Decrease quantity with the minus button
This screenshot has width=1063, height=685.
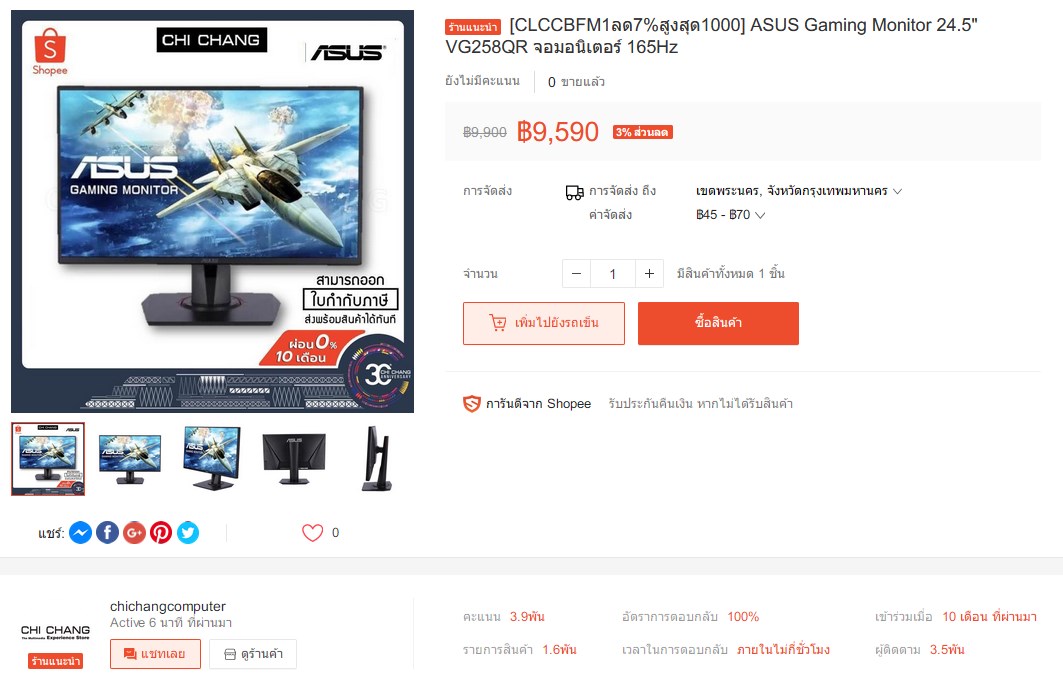(576, 273)
